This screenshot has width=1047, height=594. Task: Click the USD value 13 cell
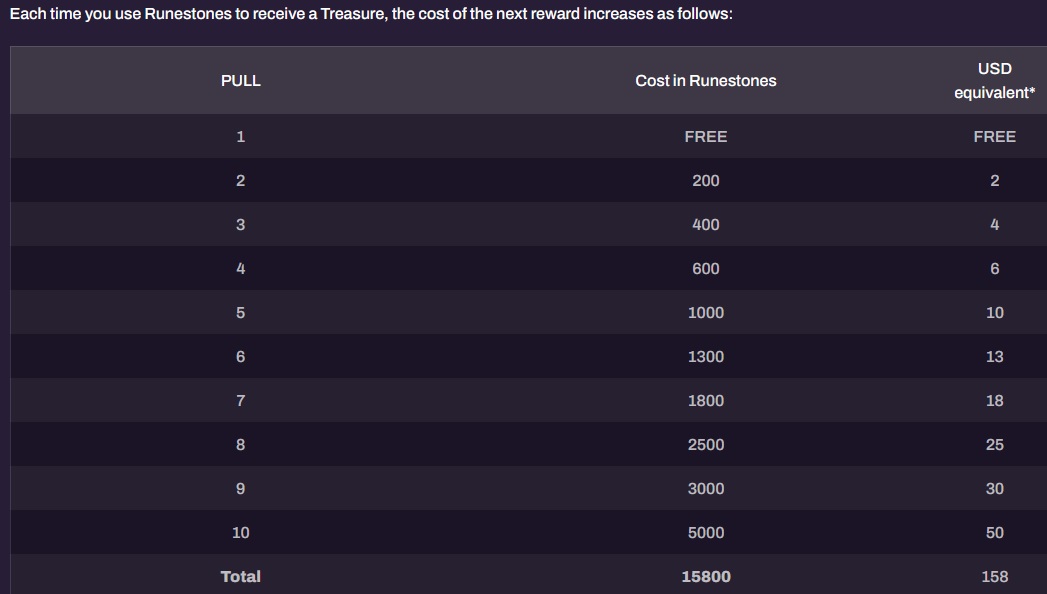click(x=994, y=357)
